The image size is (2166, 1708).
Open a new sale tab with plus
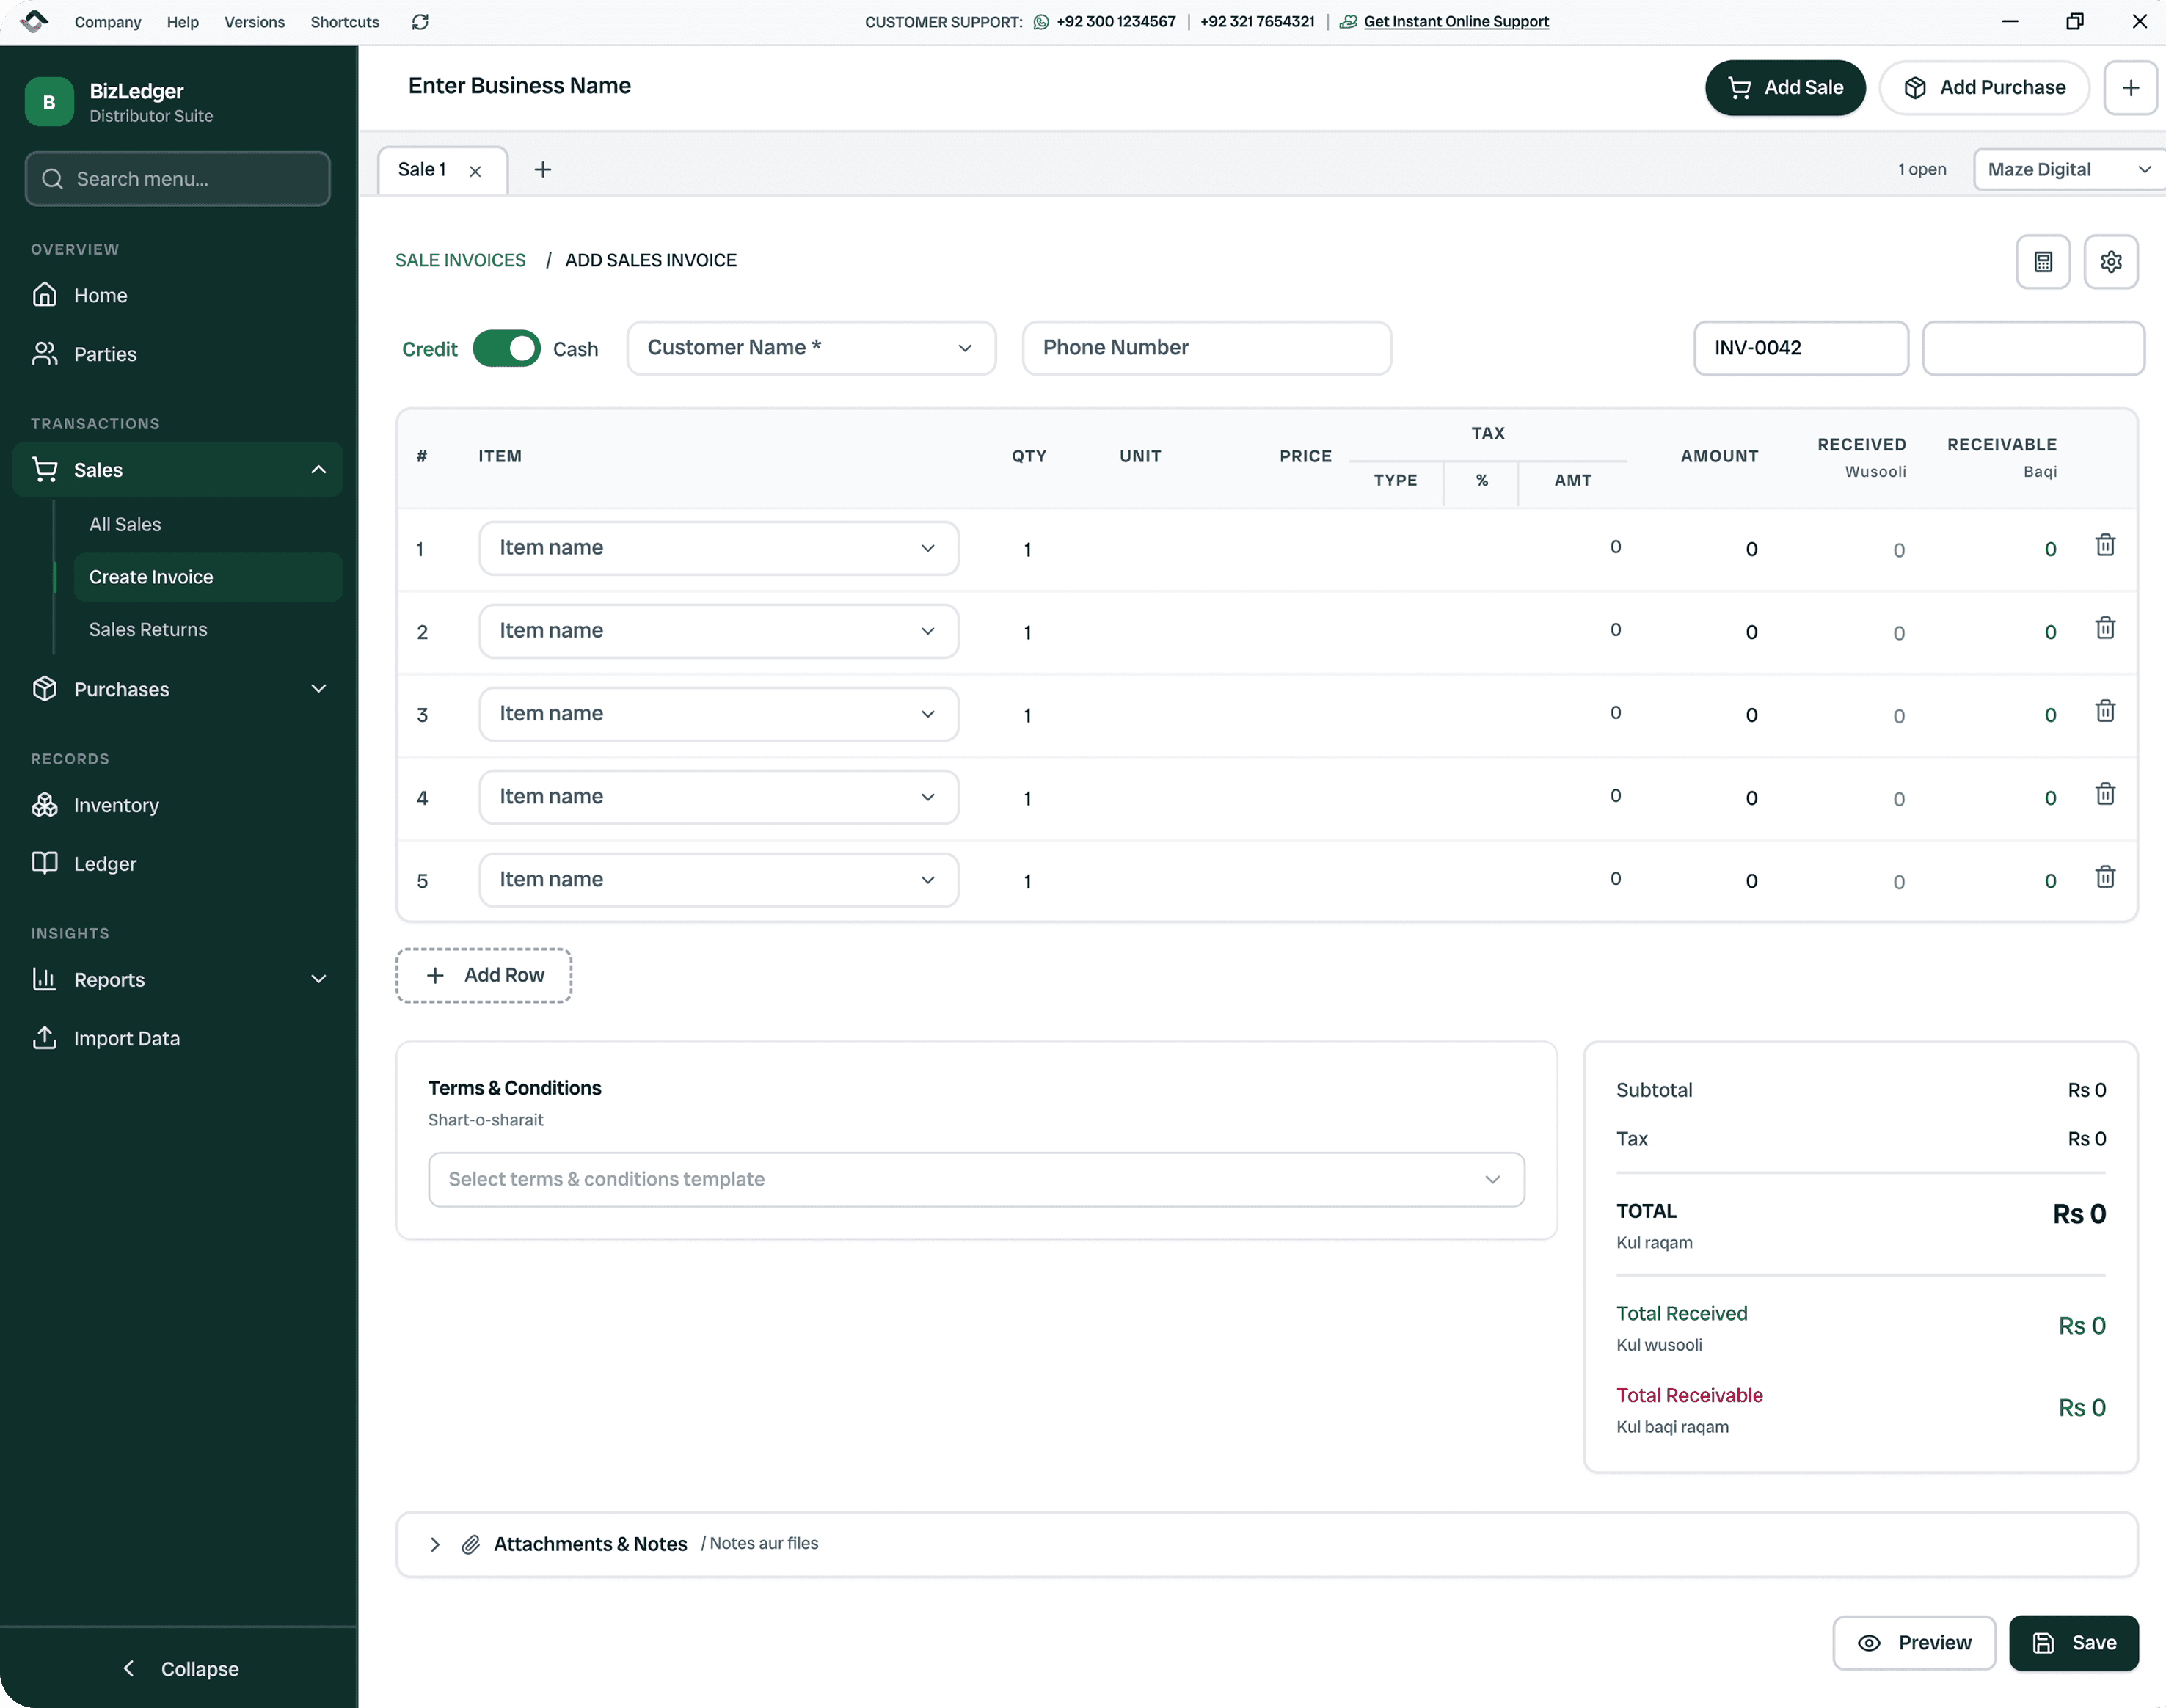pos(542,170)
